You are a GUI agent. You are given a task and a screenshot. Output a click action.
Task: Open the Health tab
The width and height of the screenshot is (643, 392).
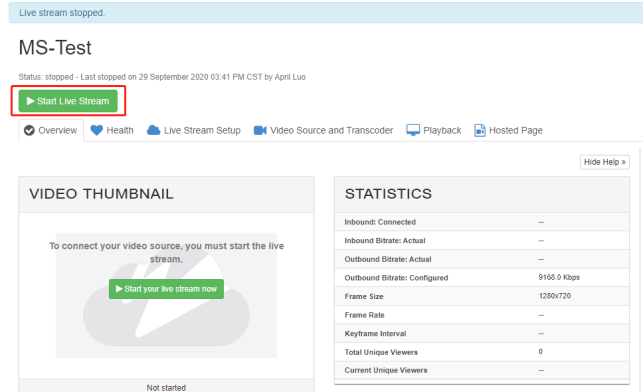[112, 130]
